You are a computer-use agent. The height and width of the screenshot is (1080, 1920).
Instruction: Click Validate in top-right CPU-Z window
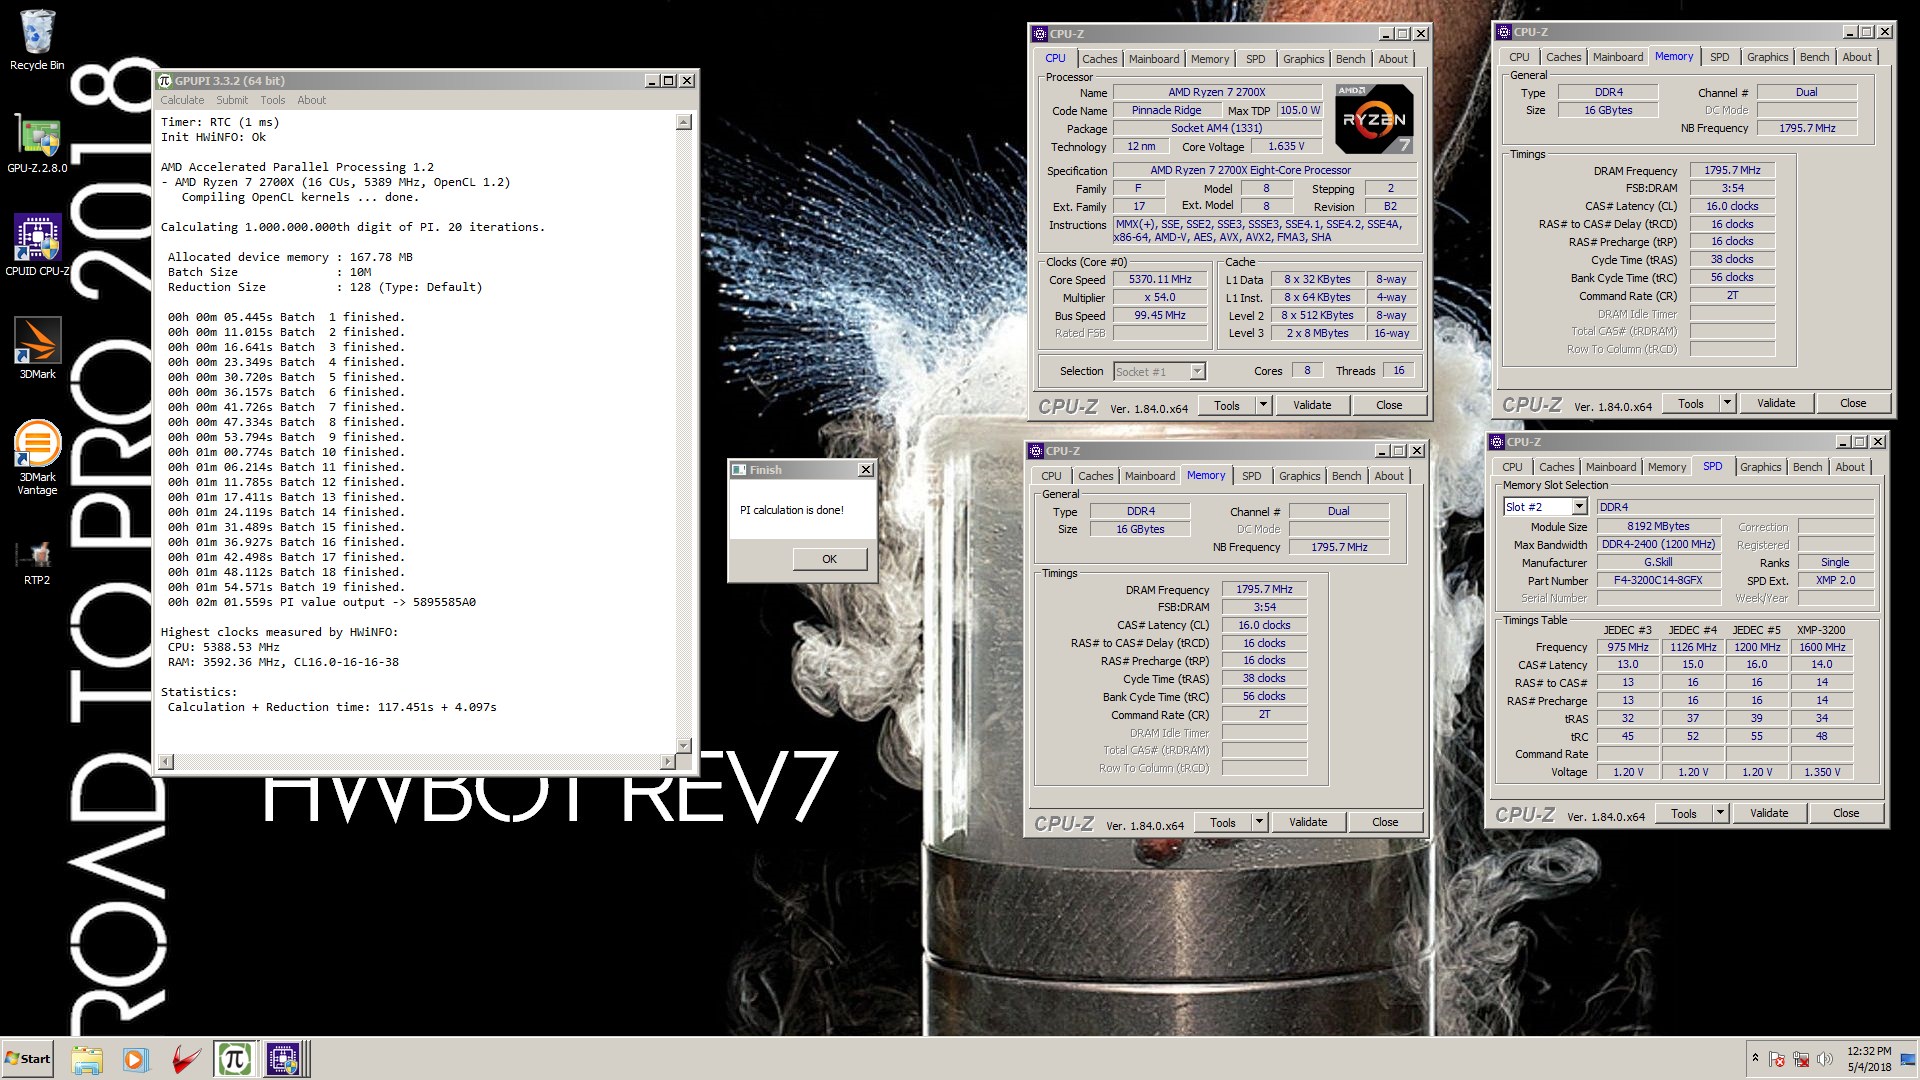(1775, 403)
